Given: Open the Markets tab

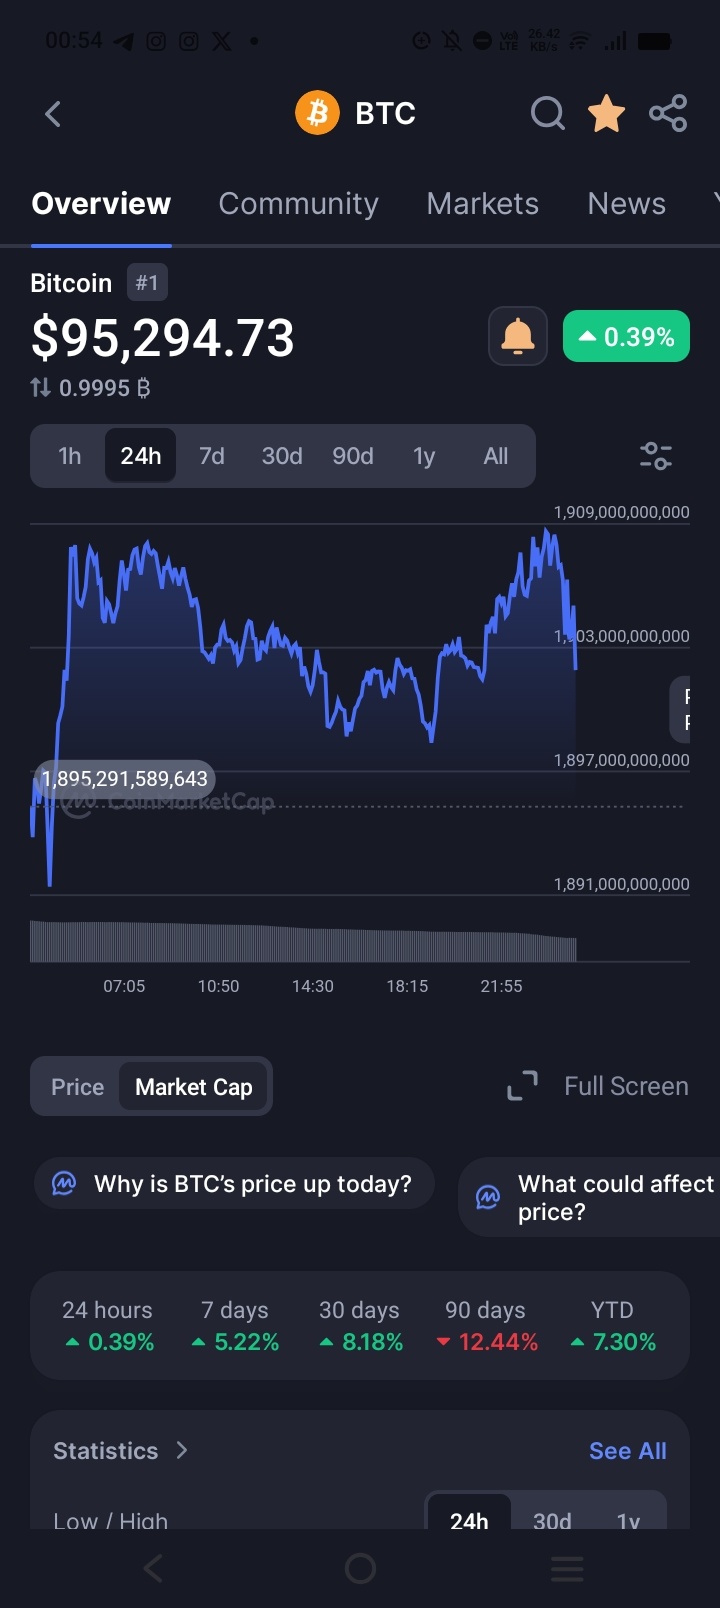Looking at the screenshot, I should click(x=482, y=204).
